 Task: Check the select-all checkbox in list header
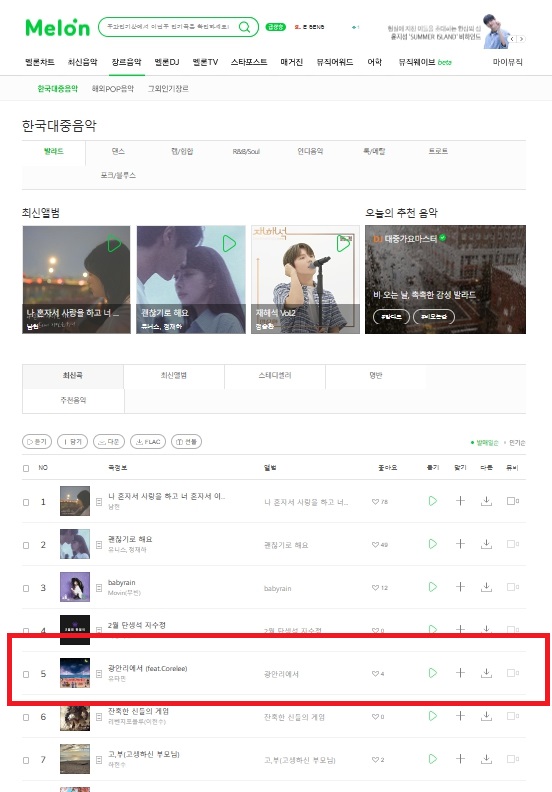tap(26, 468)
